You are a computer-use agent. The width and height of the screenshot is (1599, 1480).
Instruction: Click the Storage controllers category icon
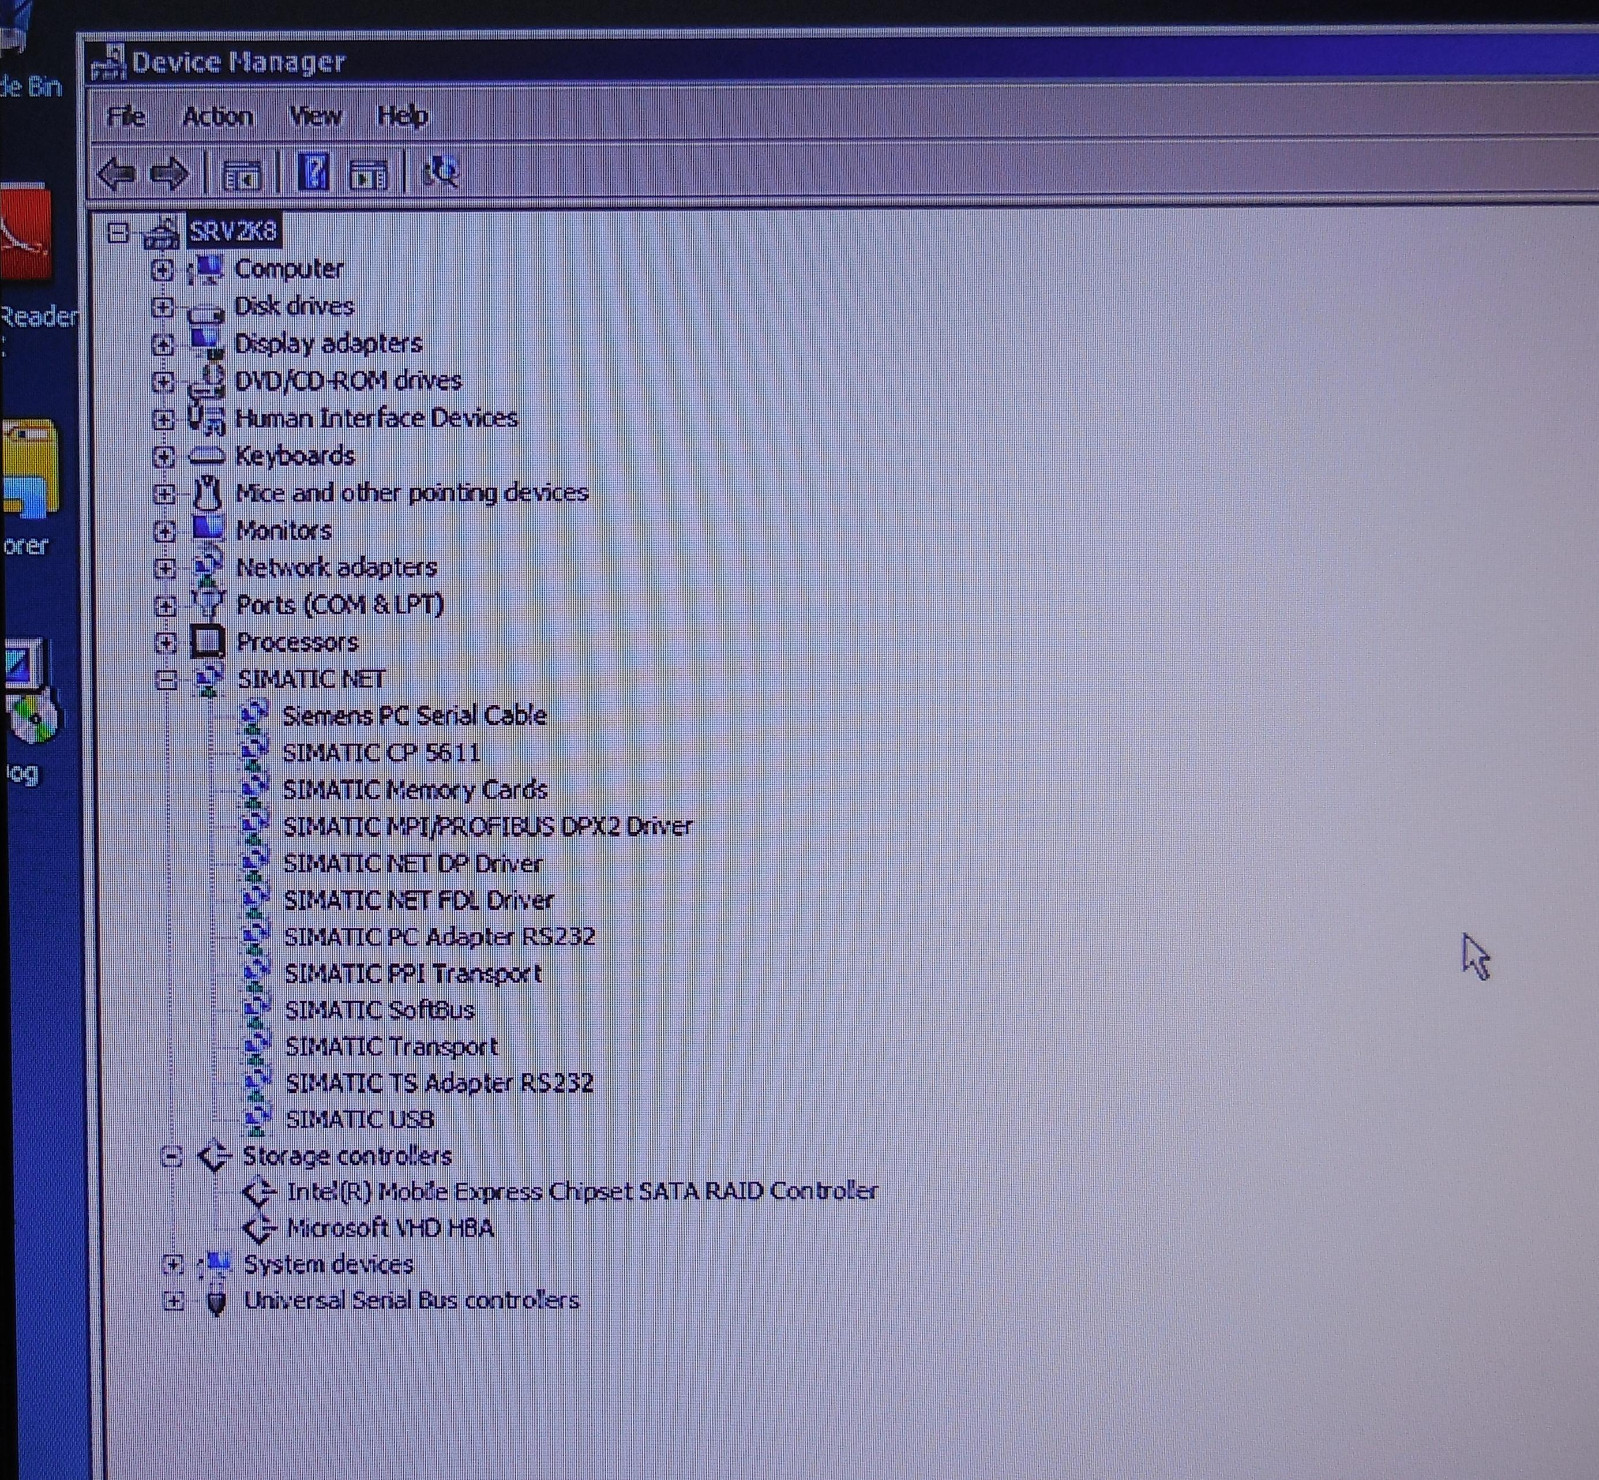214,1156
